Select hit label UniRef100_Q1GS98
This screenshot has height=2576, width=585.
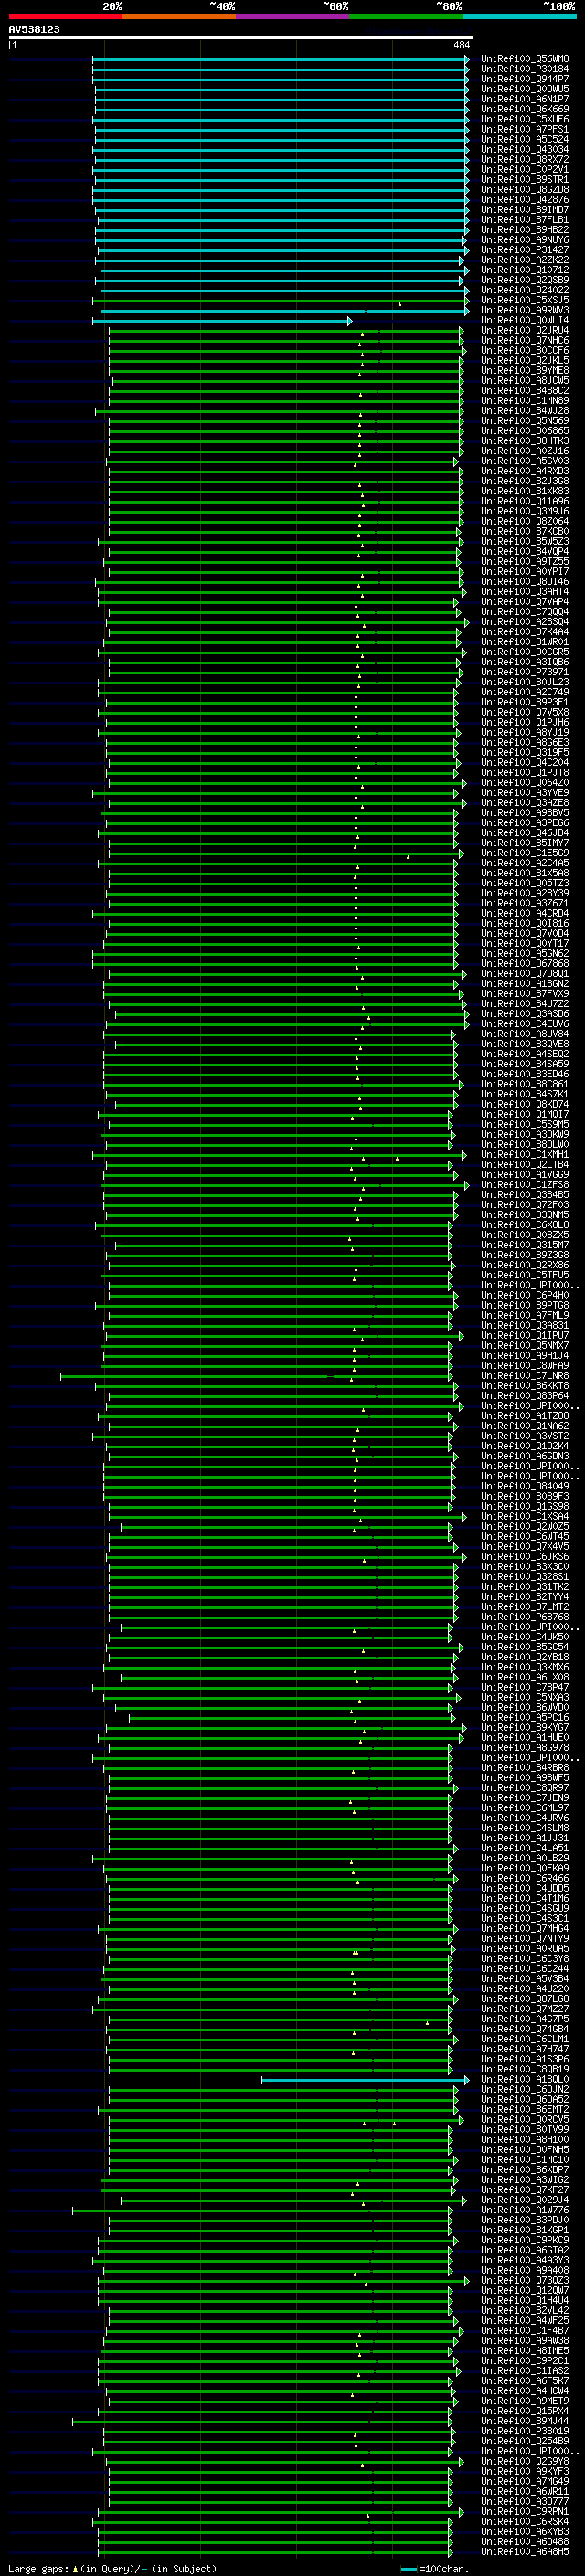(x=525, y=1506)
